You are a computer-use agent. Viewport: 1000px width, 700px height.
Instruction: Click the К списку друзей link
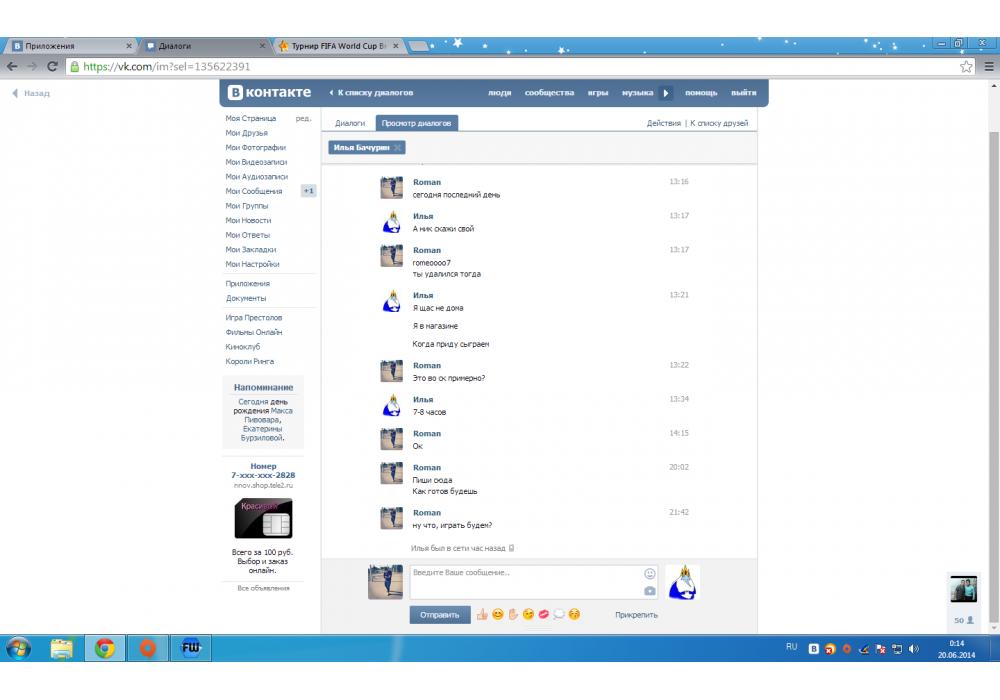tap(719, 123)
